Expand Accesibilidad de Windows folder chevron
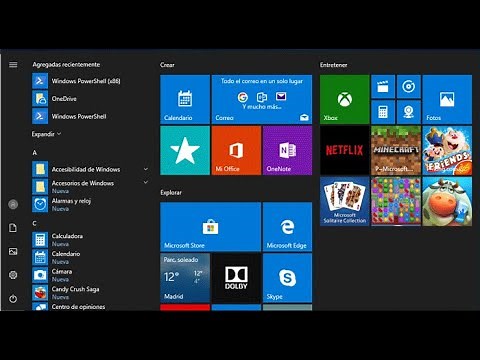 click(x=146, y=169)
